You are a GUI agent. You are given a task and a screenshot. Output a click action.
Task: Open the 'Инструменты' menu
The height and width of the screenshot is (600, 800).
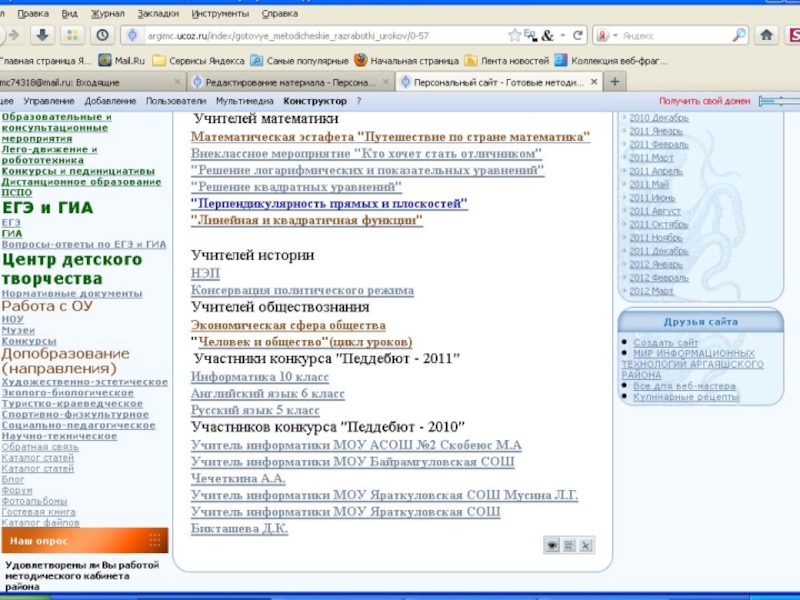[x=223, y=14]
